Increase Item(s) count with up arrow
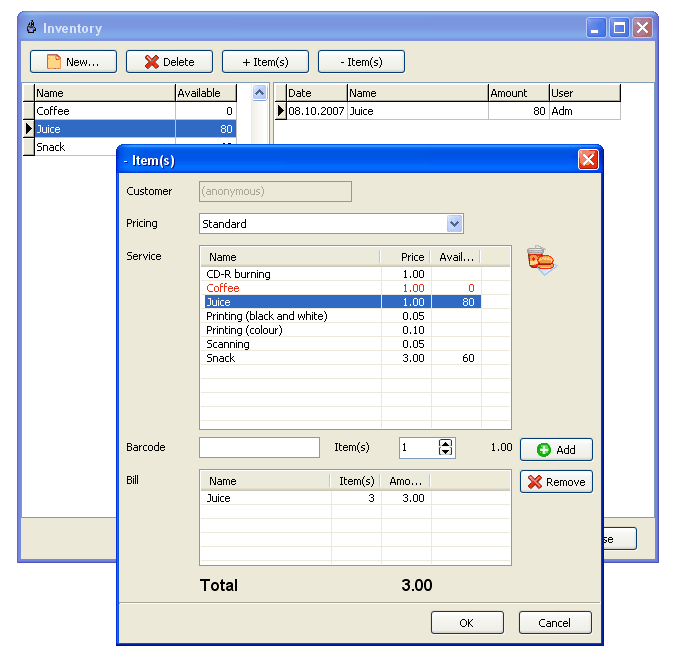The height and width of the screenshot is (656, 673). tap(446, 443)
